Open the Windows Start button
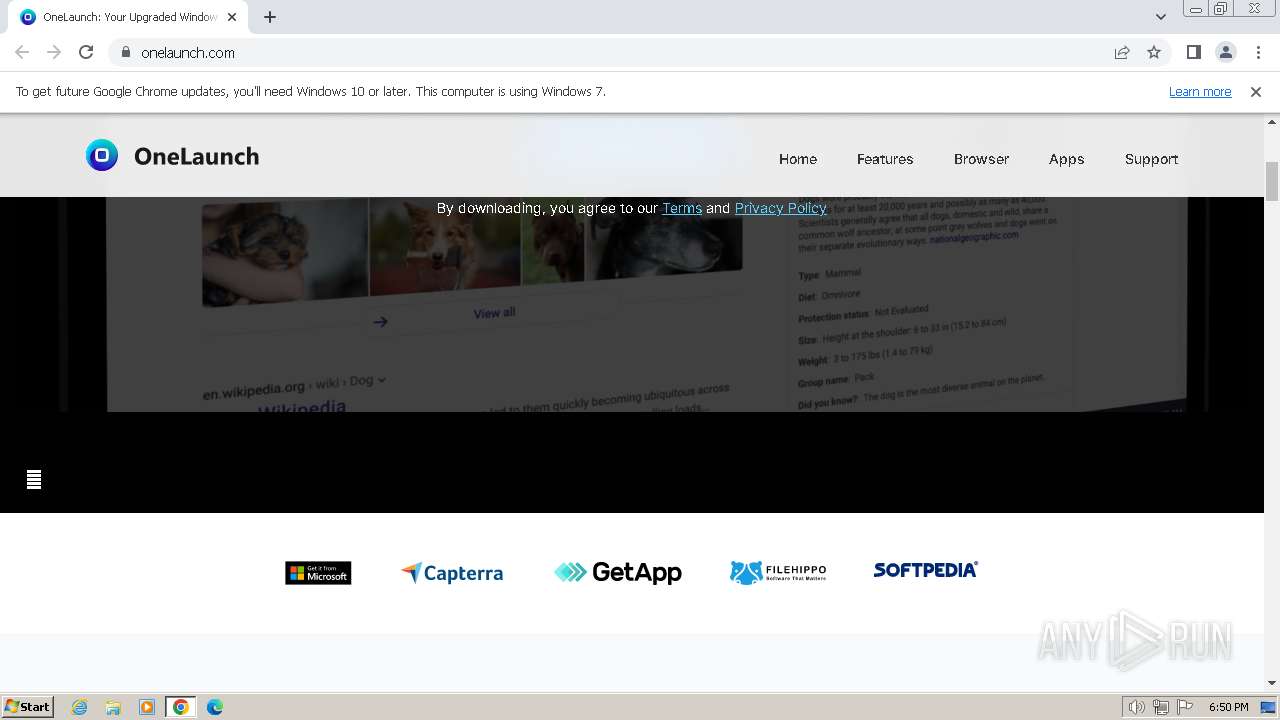Viewport: 1280px width, 720px height. coord(27,706)
